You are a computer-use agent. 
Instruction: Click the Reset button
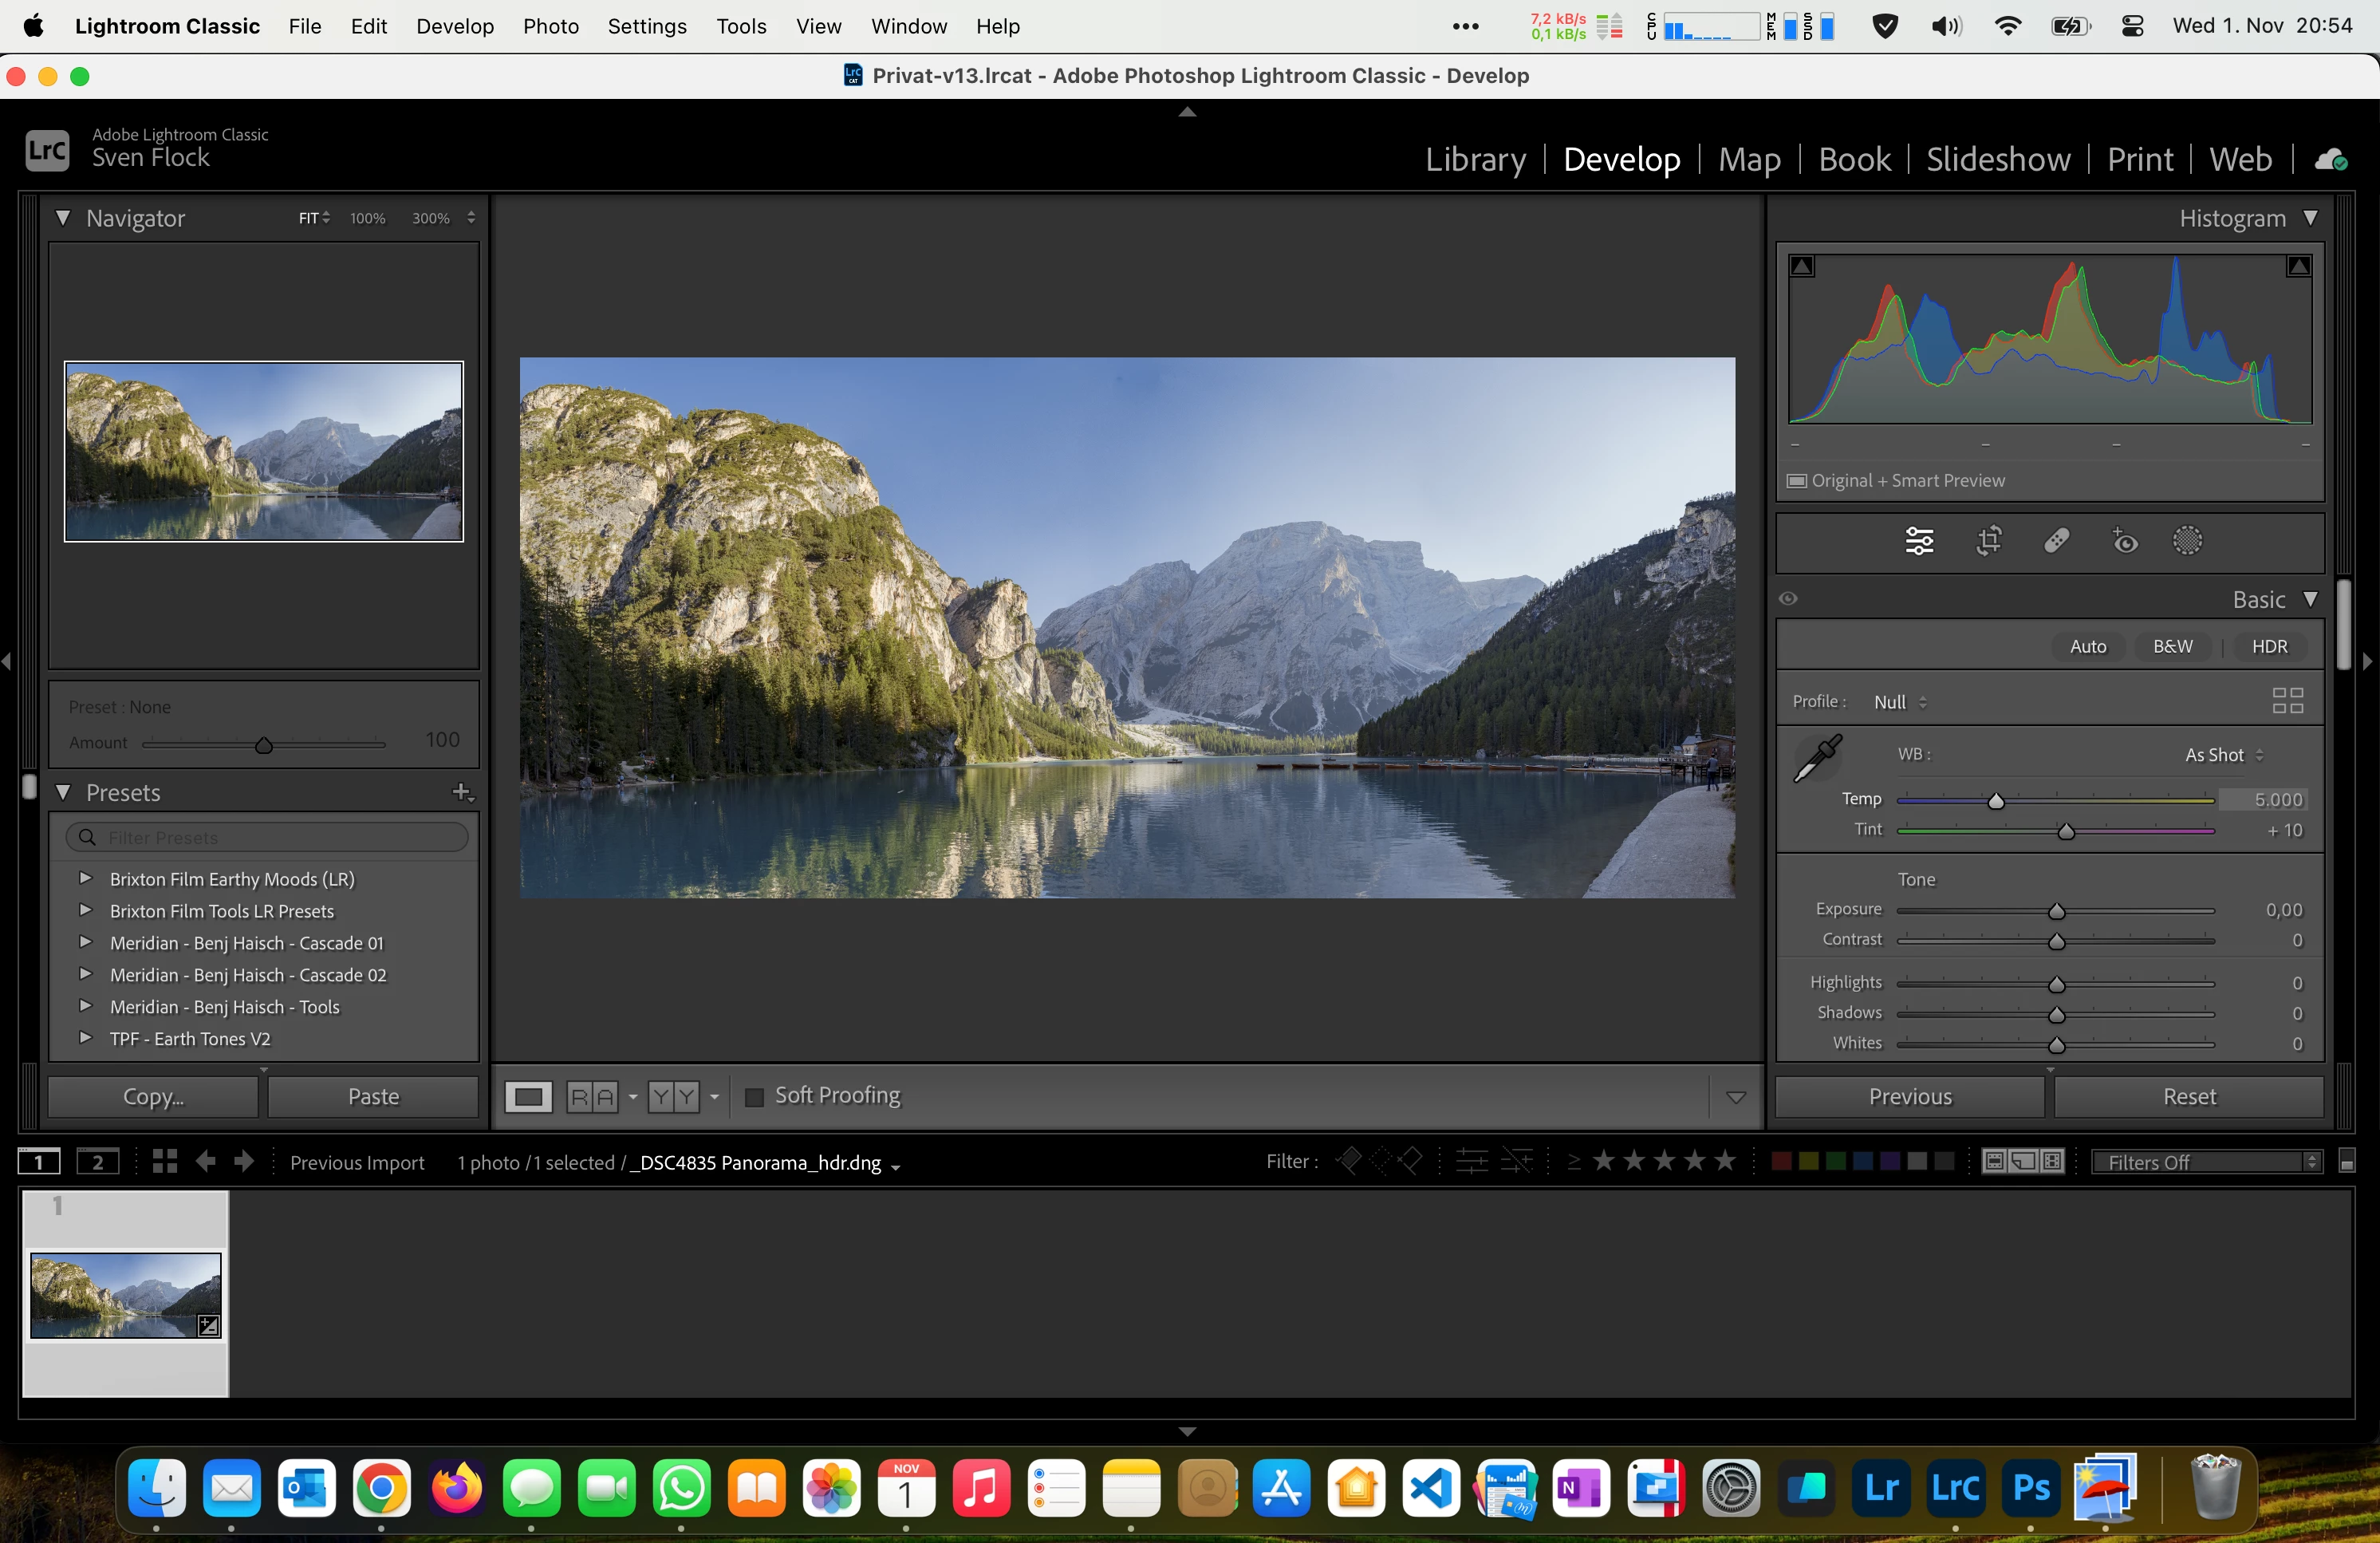(2189, 1097)
